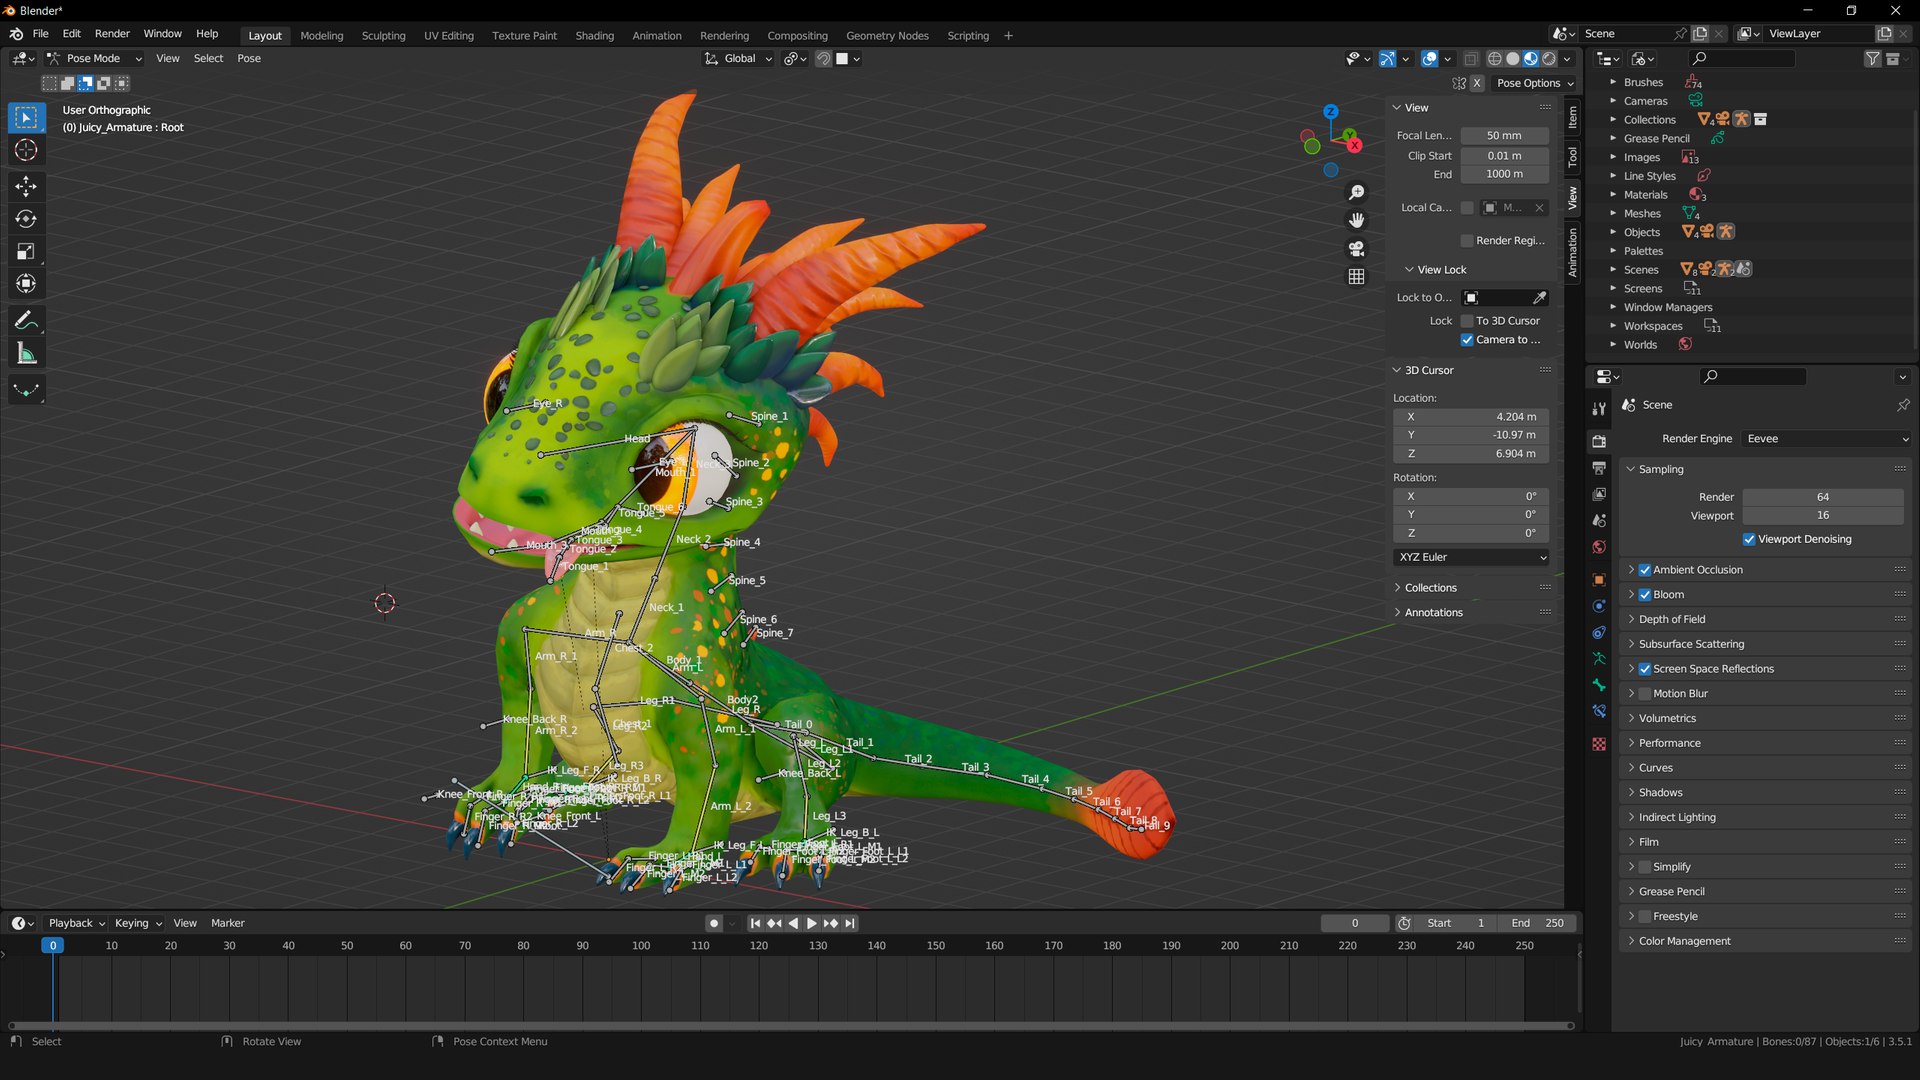Collapse the 3D Cursor panel

[x=1428, y=370]
